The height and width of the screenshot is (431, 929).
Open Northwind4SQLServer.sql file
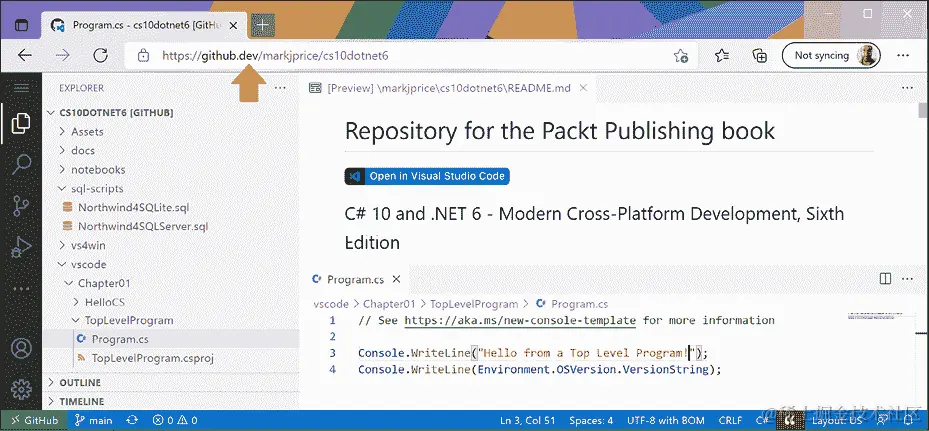pos(171,226)
